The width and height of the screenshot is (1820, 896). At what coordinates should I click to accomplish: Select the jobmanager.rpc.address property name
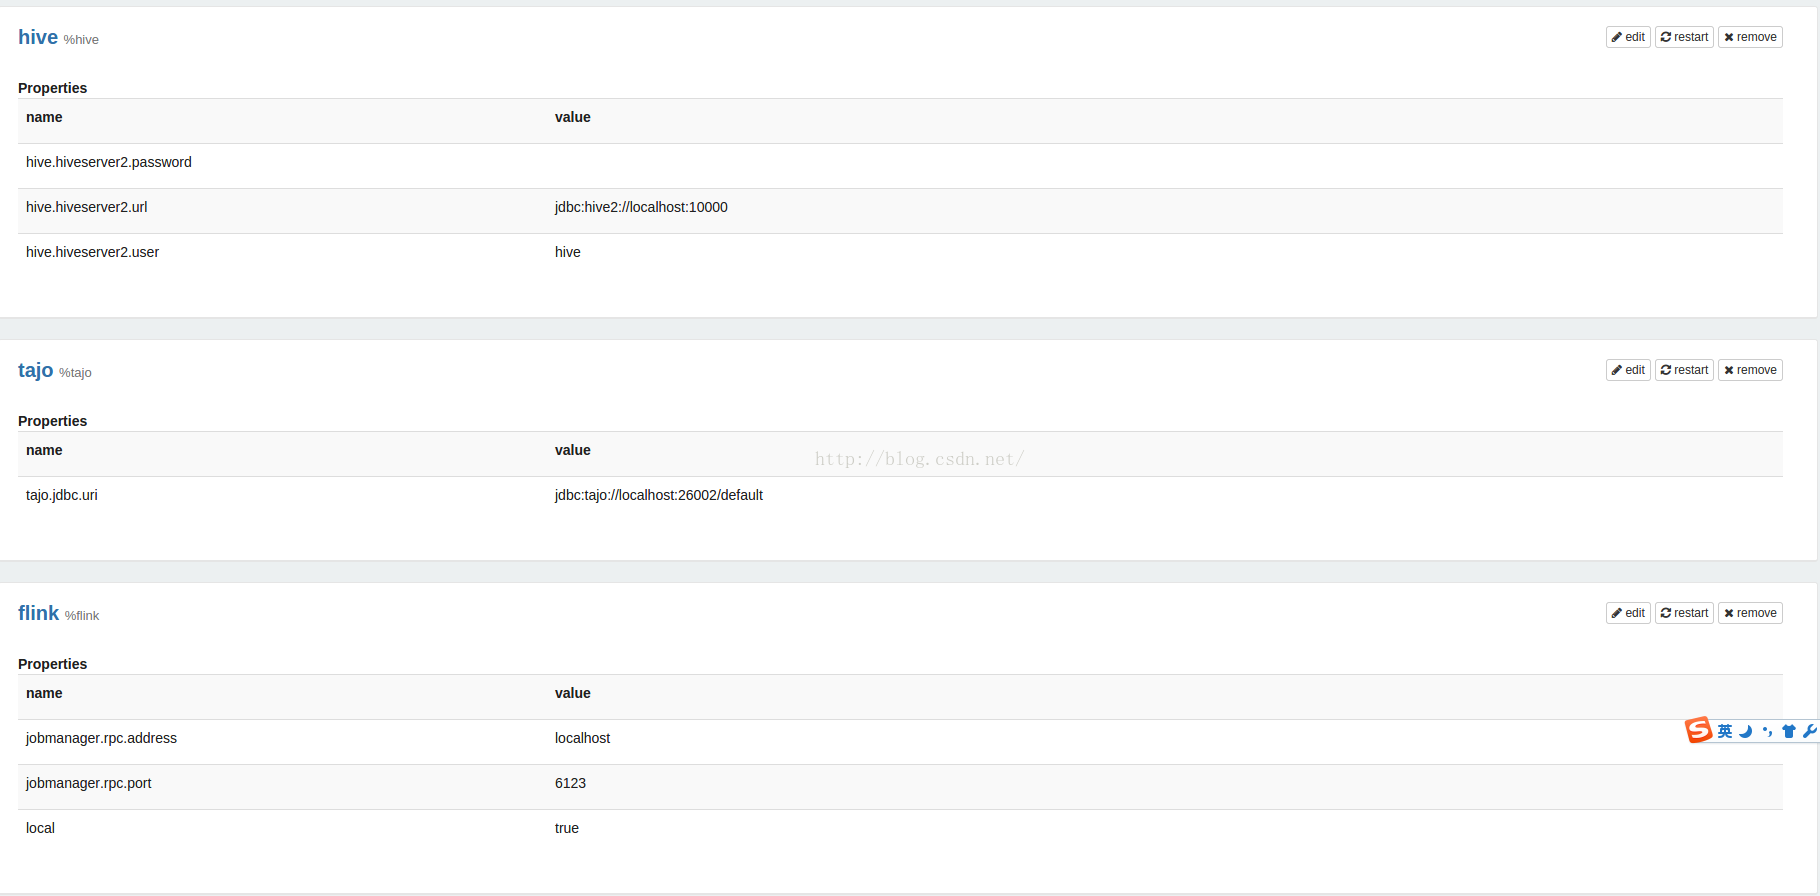[x=101, y=738]
